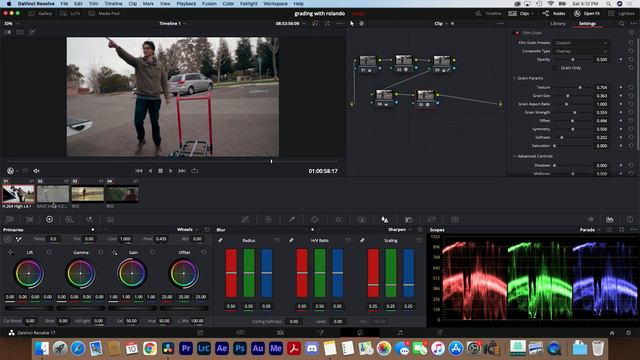This screenshot has width=640, height=360.
Task: Skip to the last frame
Action: tap(182, 171)
